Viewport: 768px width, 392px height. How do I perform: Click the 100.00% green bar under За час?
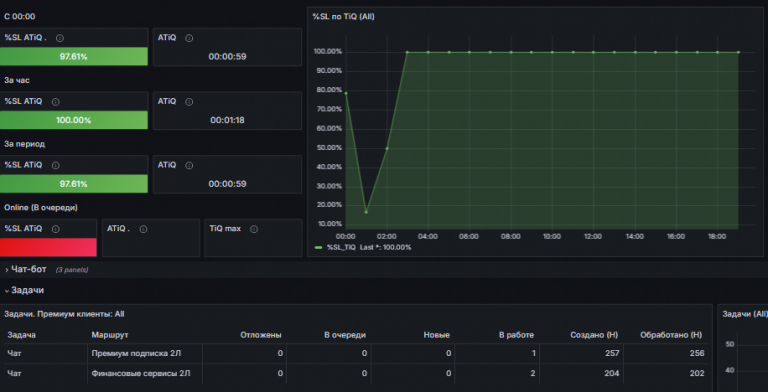[x=73, y=120]
